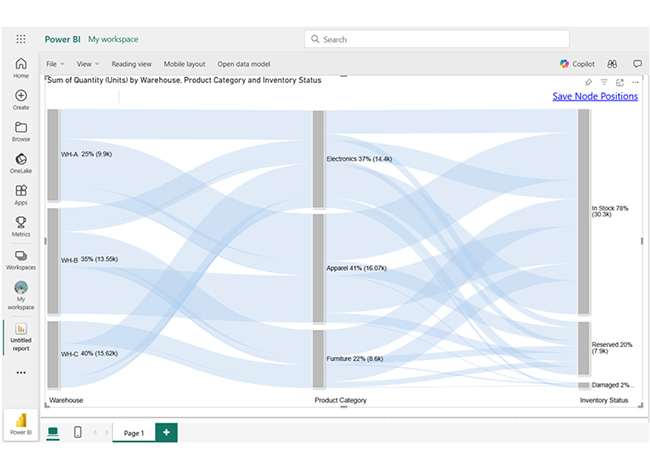This screenshot has width=650, height=469.
Task: Pin the Sankey visual
Action: point(588,82)
